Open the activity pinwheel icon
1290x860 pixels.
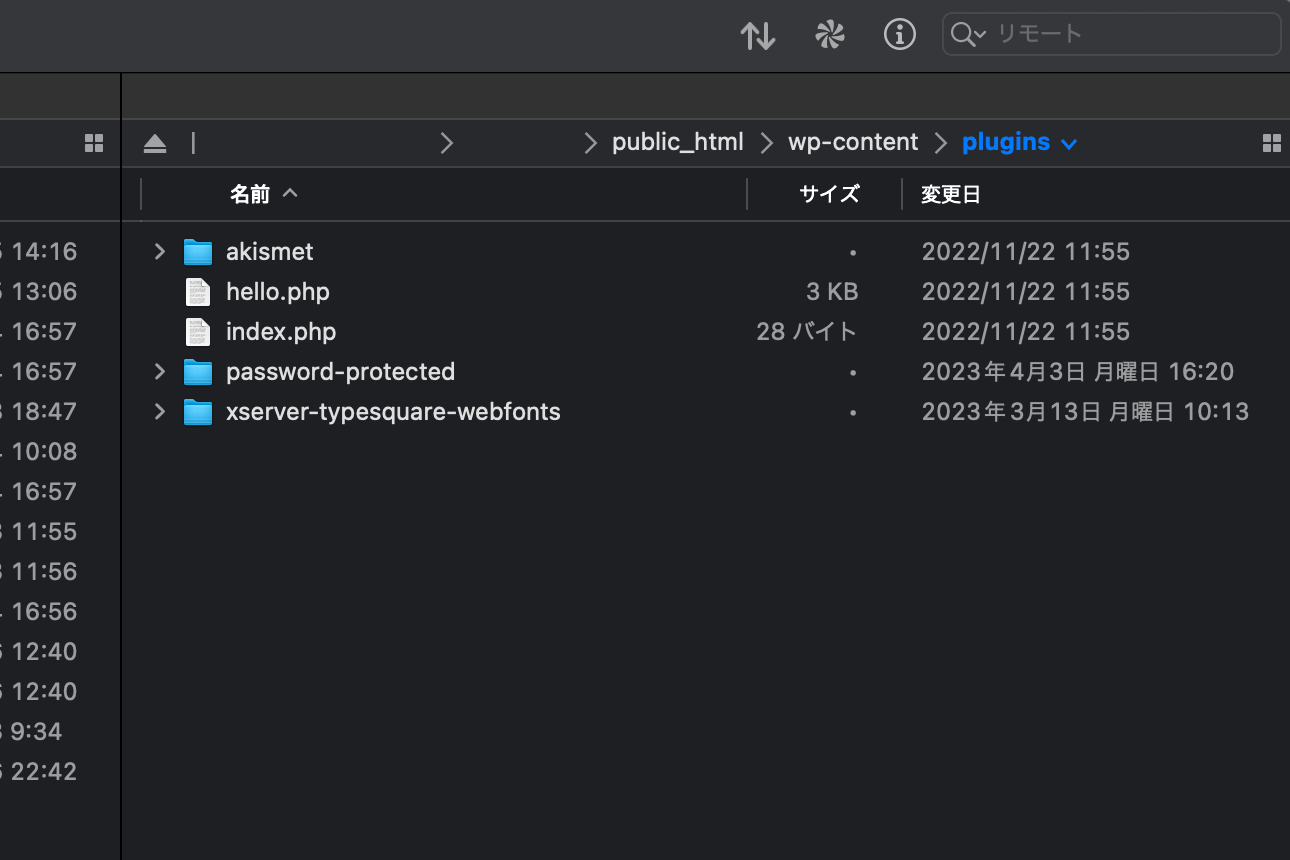[829, 35]
